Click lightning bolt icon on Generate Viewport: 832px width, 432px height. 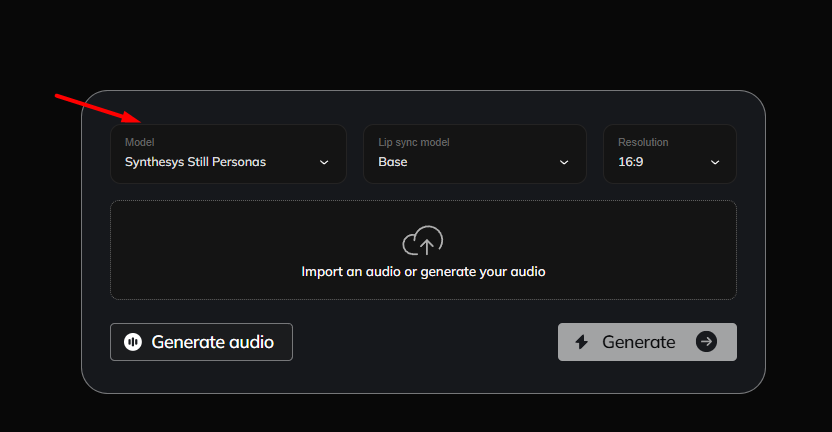(582, 342)
